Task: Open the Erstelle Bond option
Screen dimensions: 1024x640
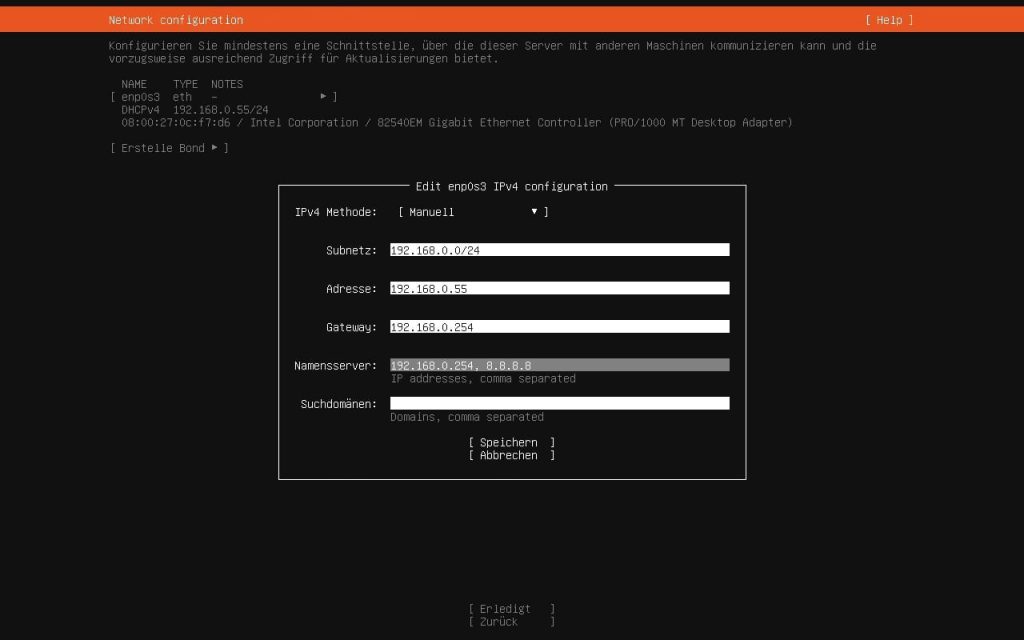Action: point(169,148)
